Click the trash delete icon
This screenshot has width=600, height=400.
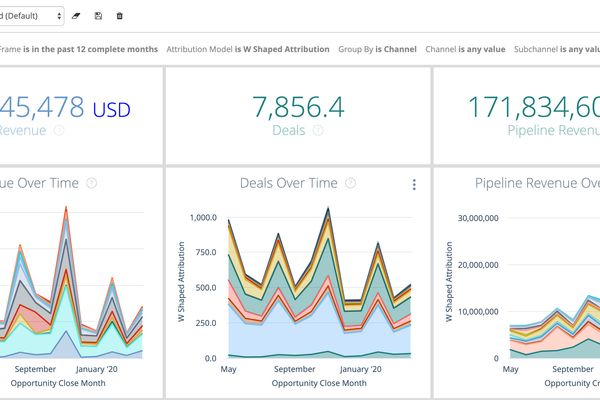click(x=119, y=16)
